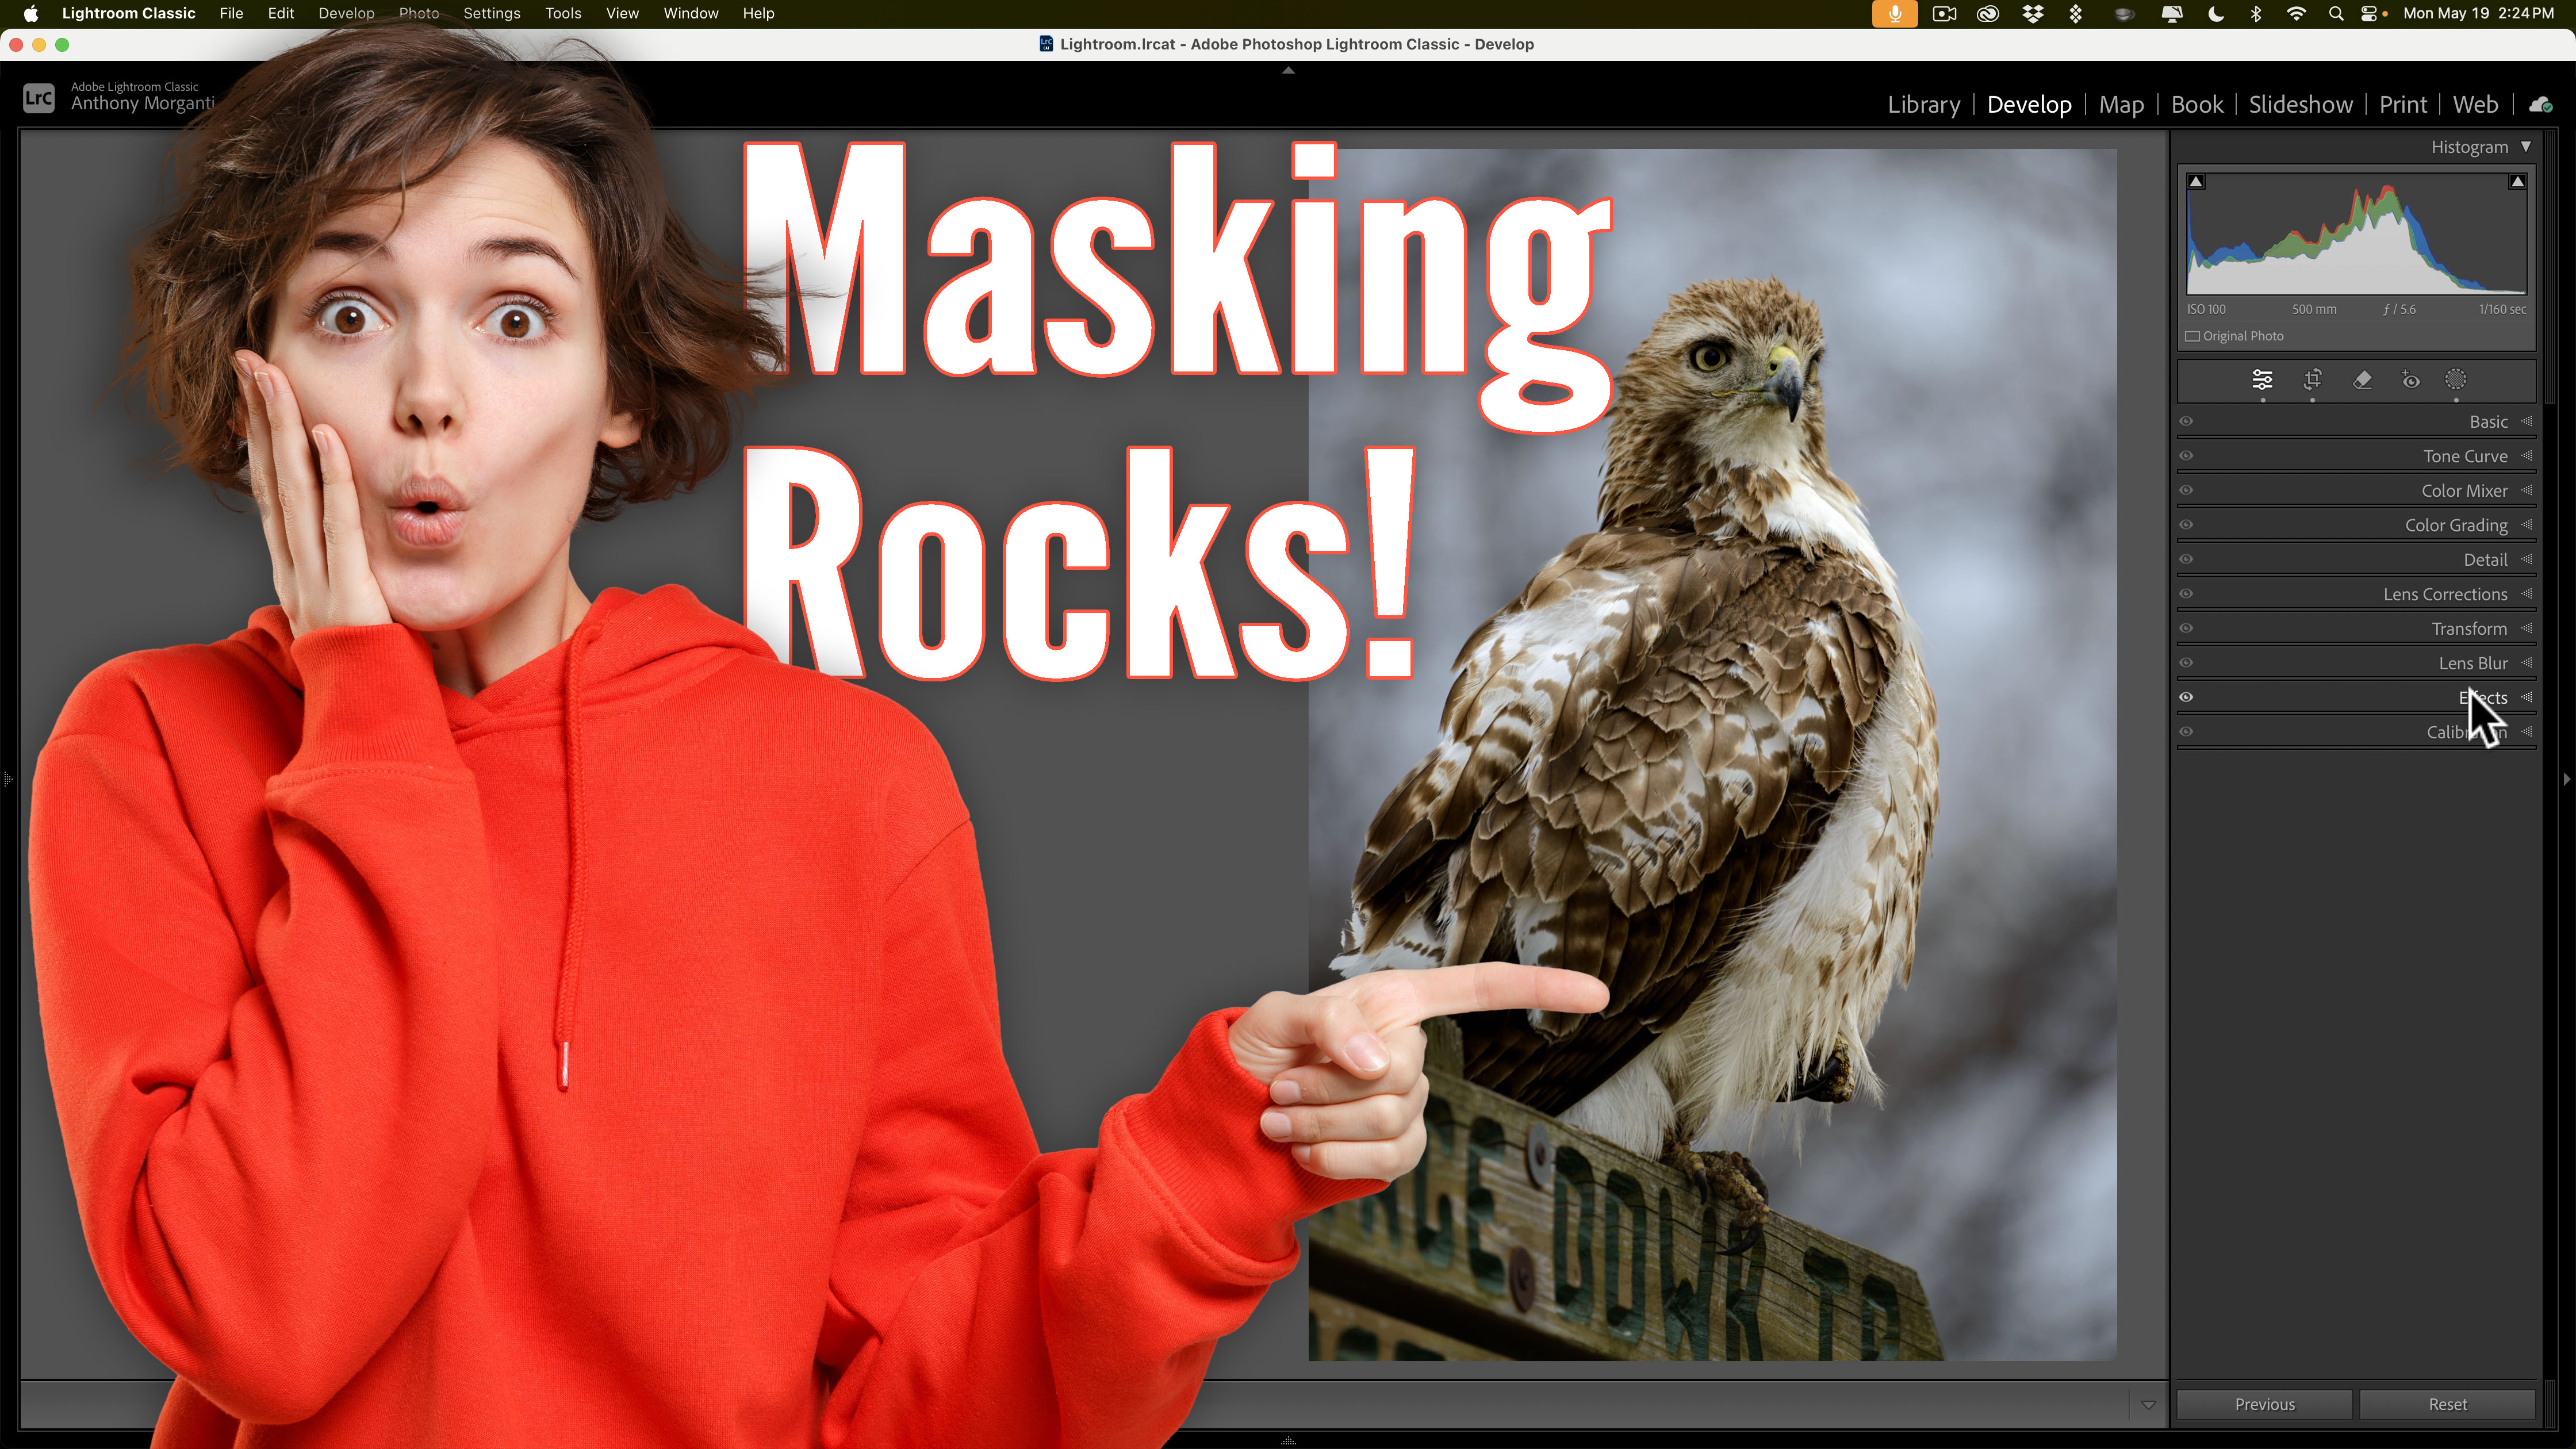
Task: Toggle Lens Blur panel eye switch
Action: tap(2186, 663)
